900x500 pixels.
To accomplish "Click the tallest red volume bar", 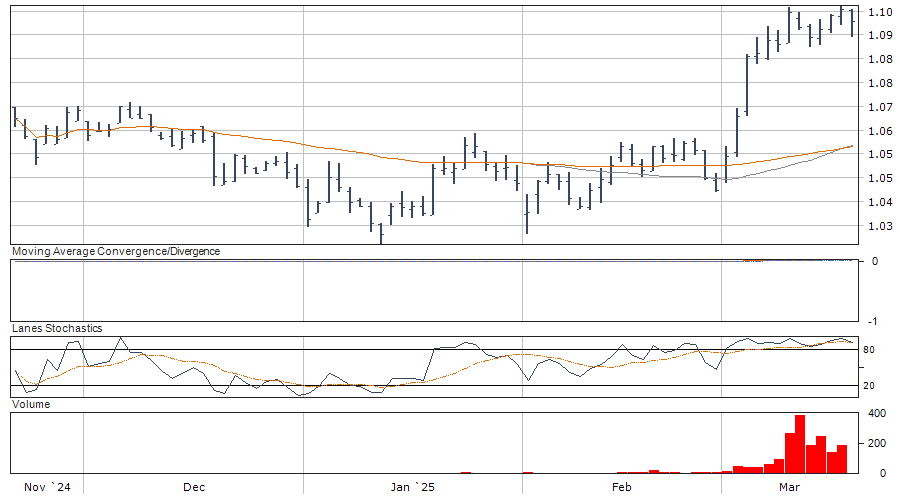I will click(x=800, y=443).
